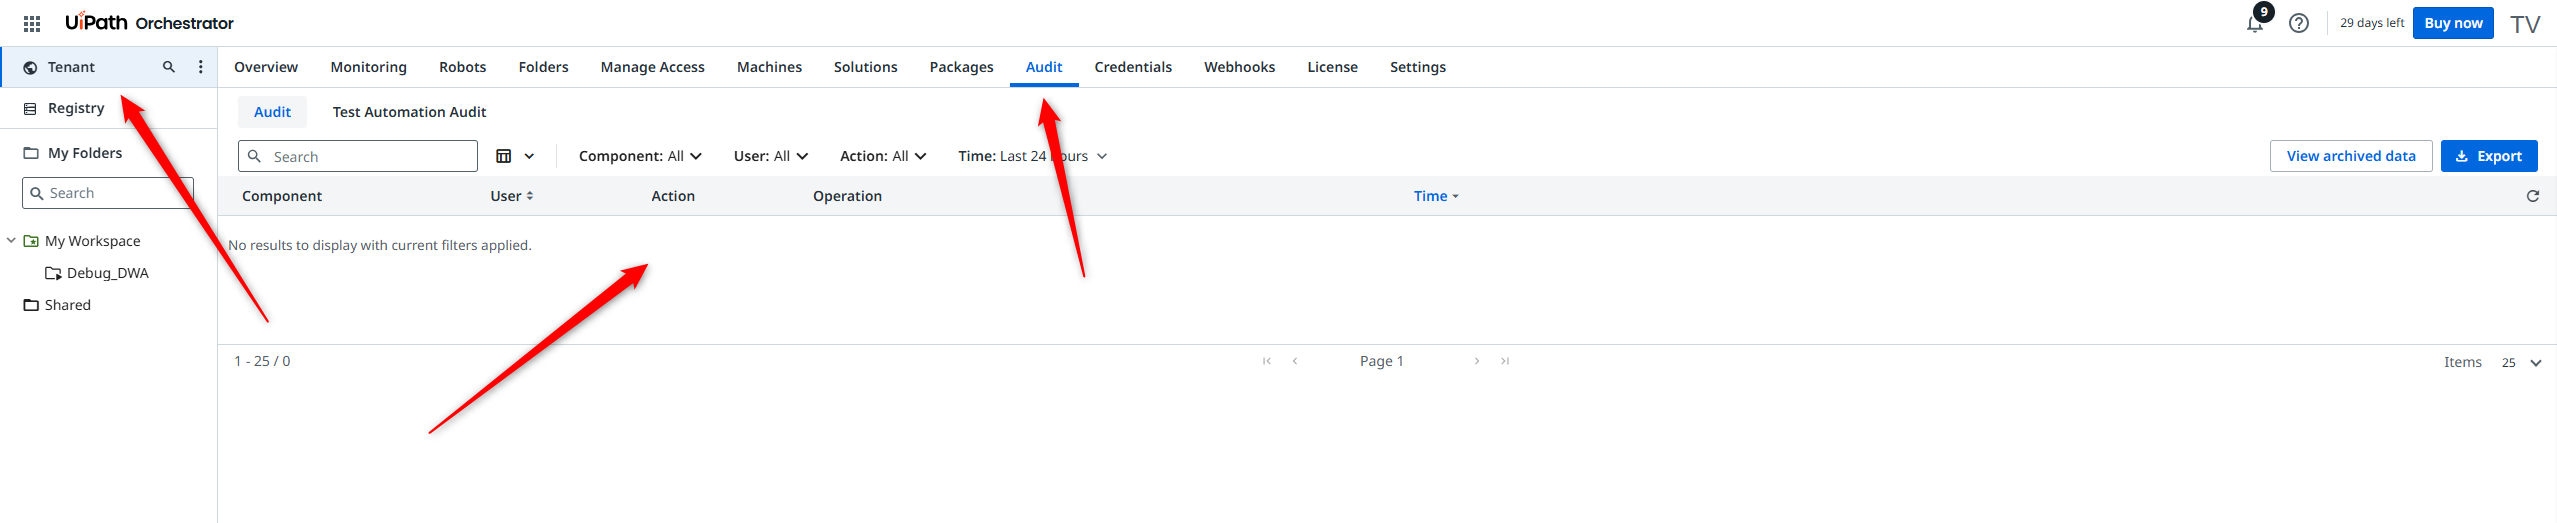This screenshot has width=2557, height=523.
Task: Click the columns selector icon
Action: [504, 156]
